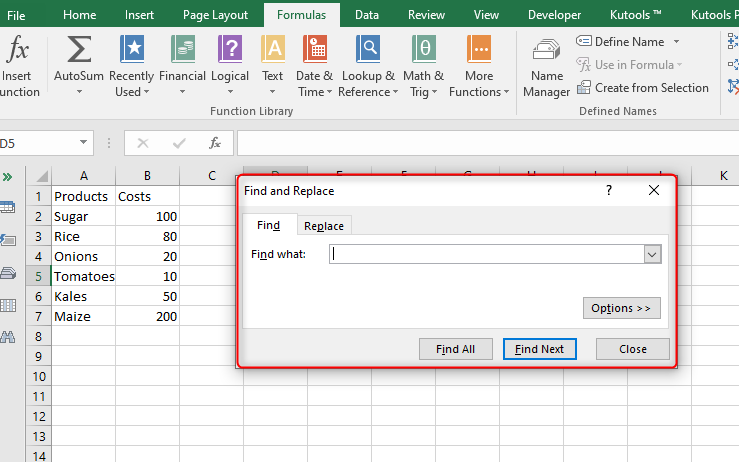The width and height of the screenshot is (739, 462).
Task: Open Recently Used functions star icon
Action: tap(132, 49)
